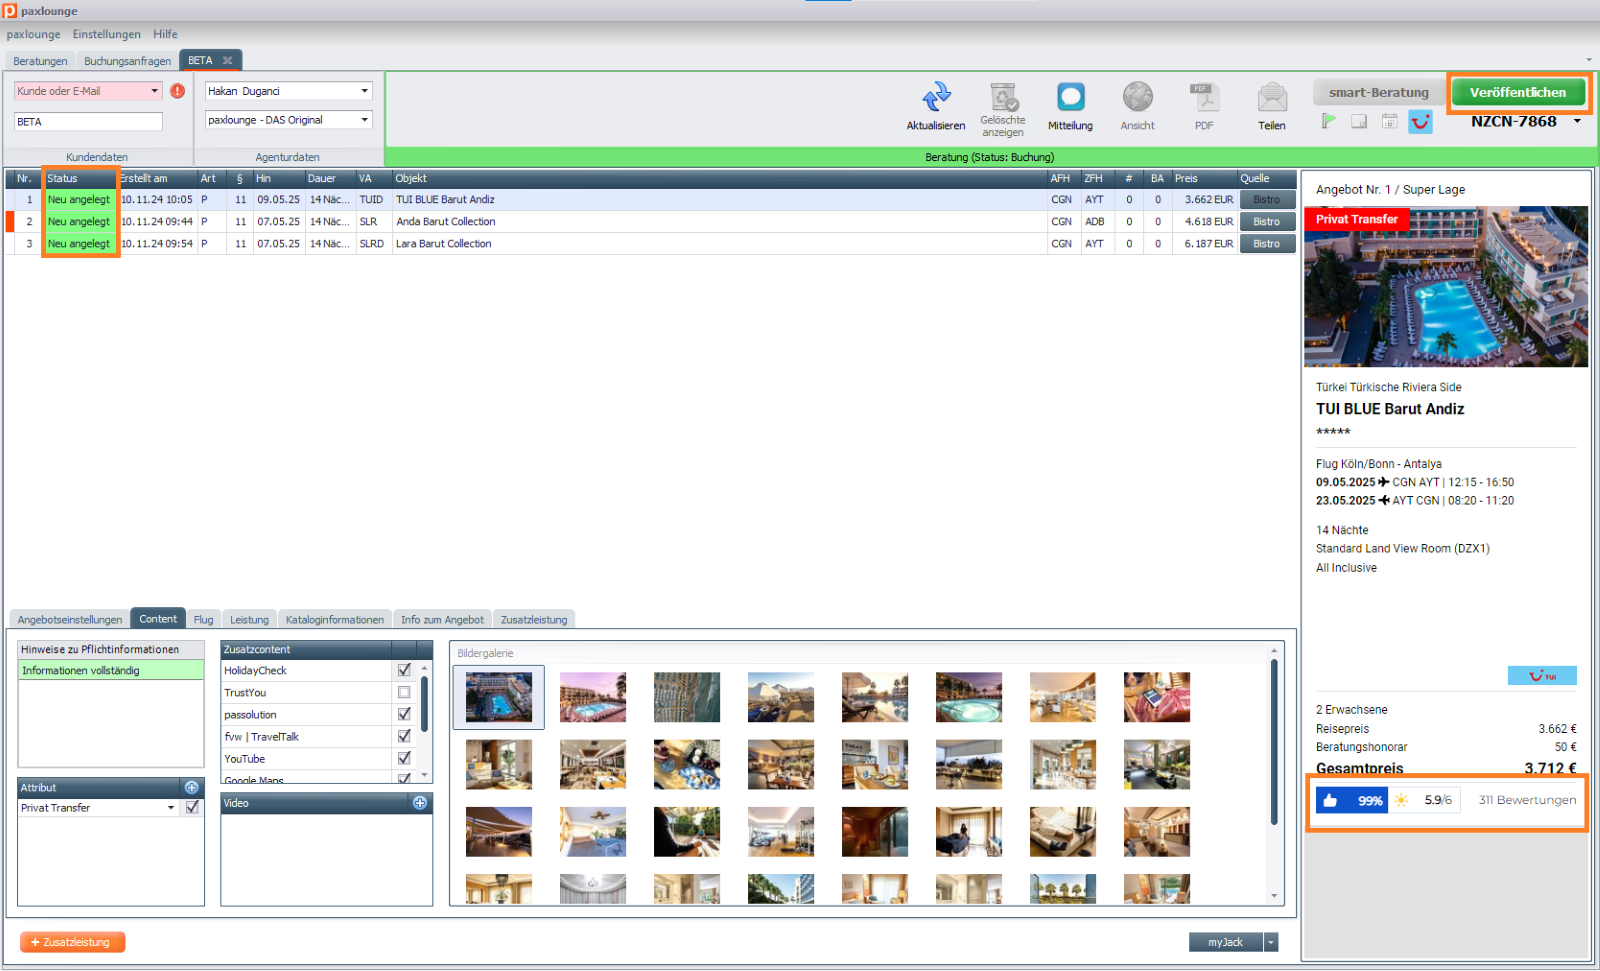
Task: Open the Angebotseinstellungen tab
Action: (x=70, y=620)
